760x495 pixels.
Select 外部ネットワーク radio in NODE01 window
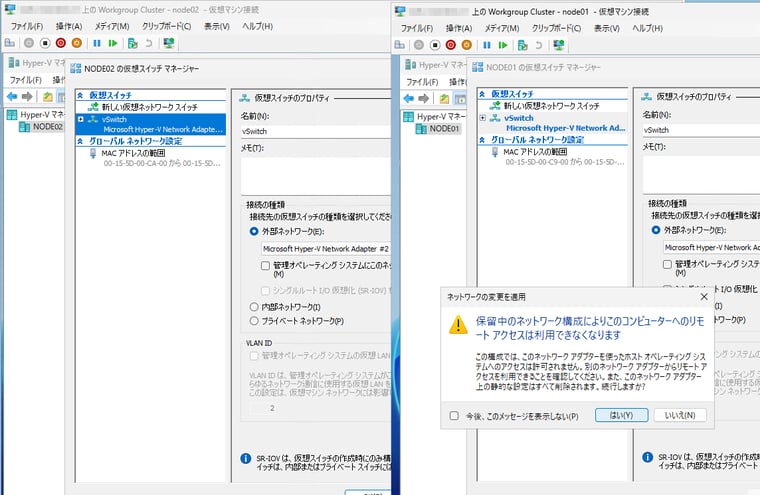[656, 230]
